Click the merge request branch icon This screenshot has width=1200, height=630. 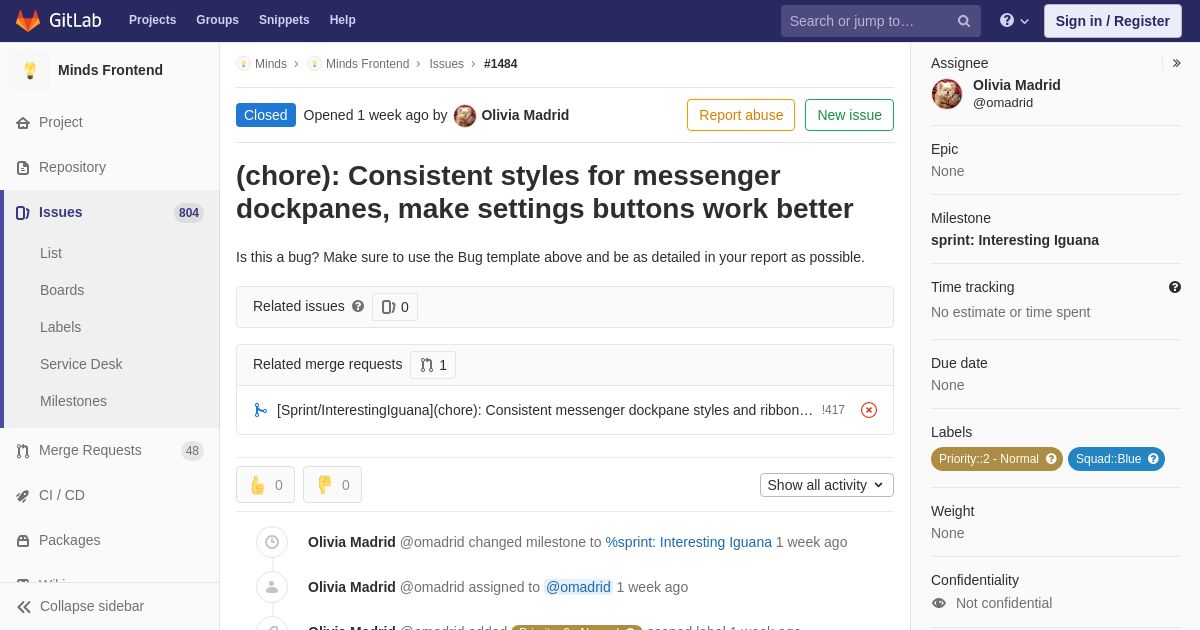click(x=261, y=410)
